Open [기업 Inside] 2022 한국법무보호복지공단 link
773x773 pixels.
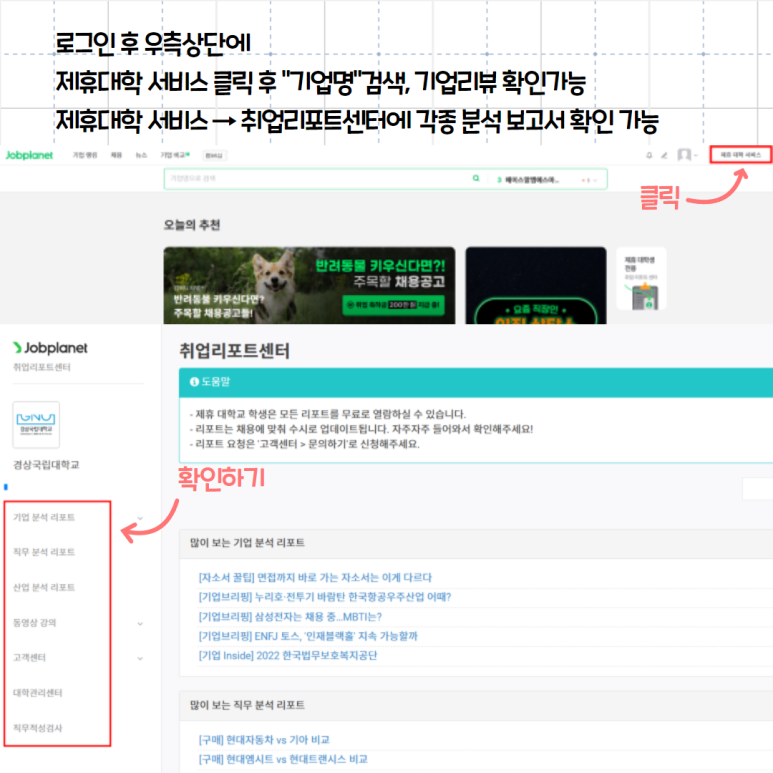coord(288,655)
